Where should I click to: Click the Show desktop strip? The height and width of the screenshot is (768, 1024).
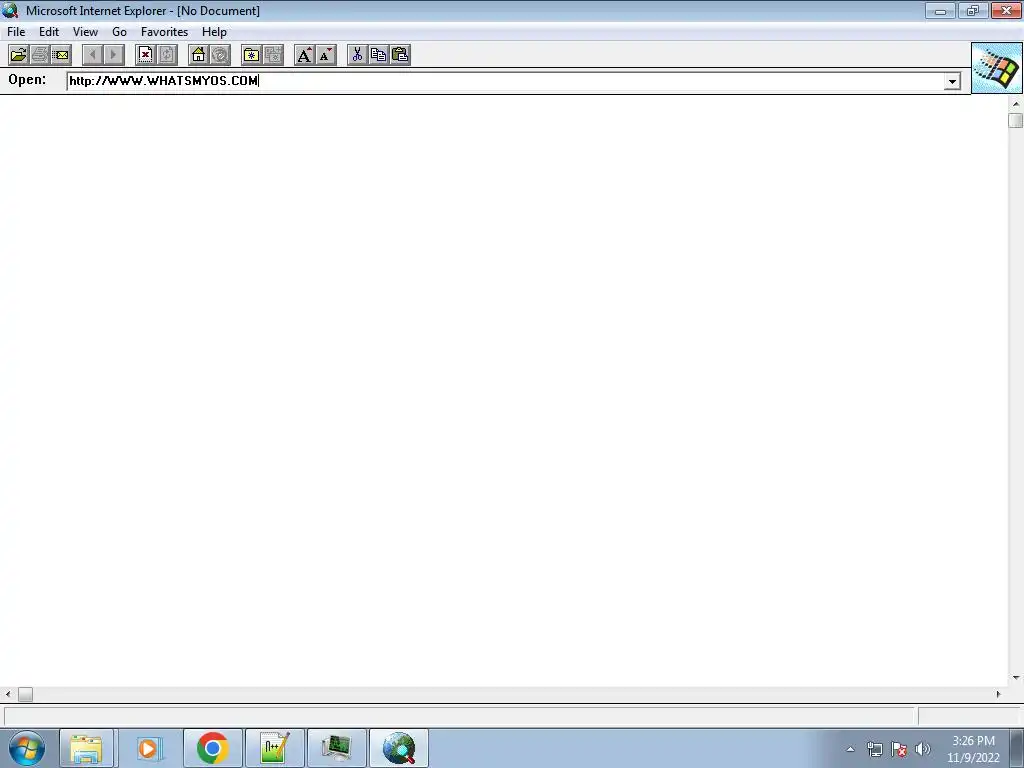pyautogui.click(x=1017, y=749)
